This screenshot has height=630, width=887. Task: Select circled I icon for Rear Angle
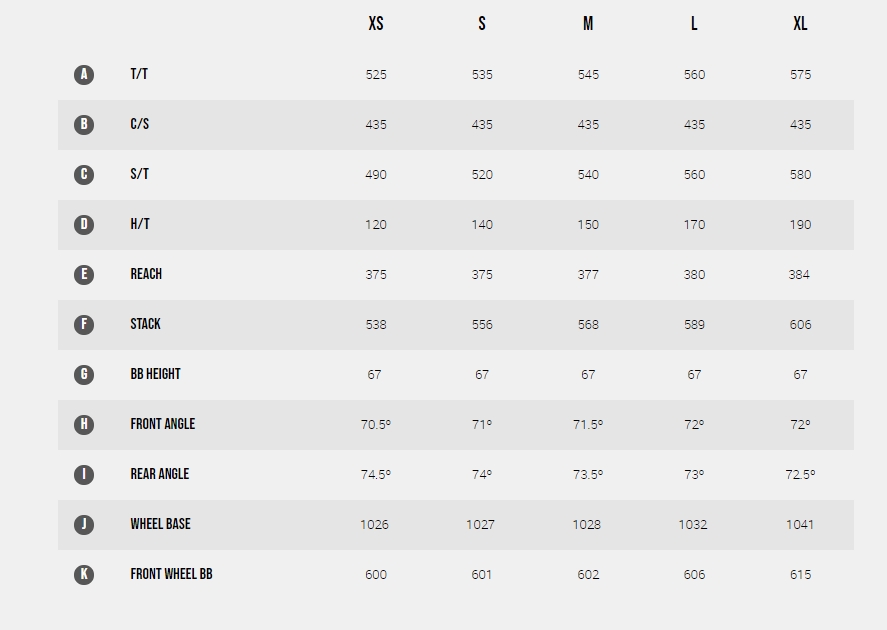point(84,474)
